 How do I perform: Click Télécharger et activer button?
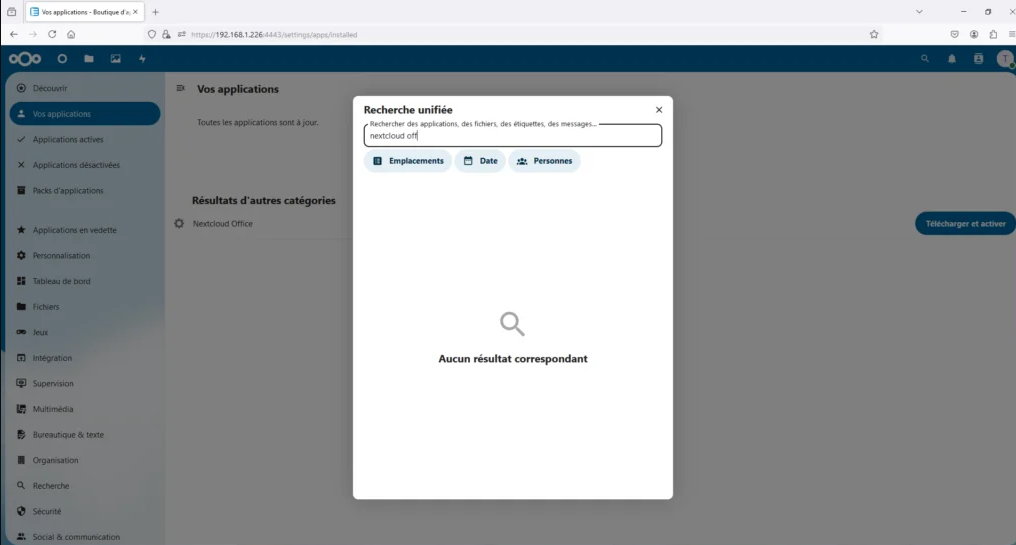coord(965,224)
